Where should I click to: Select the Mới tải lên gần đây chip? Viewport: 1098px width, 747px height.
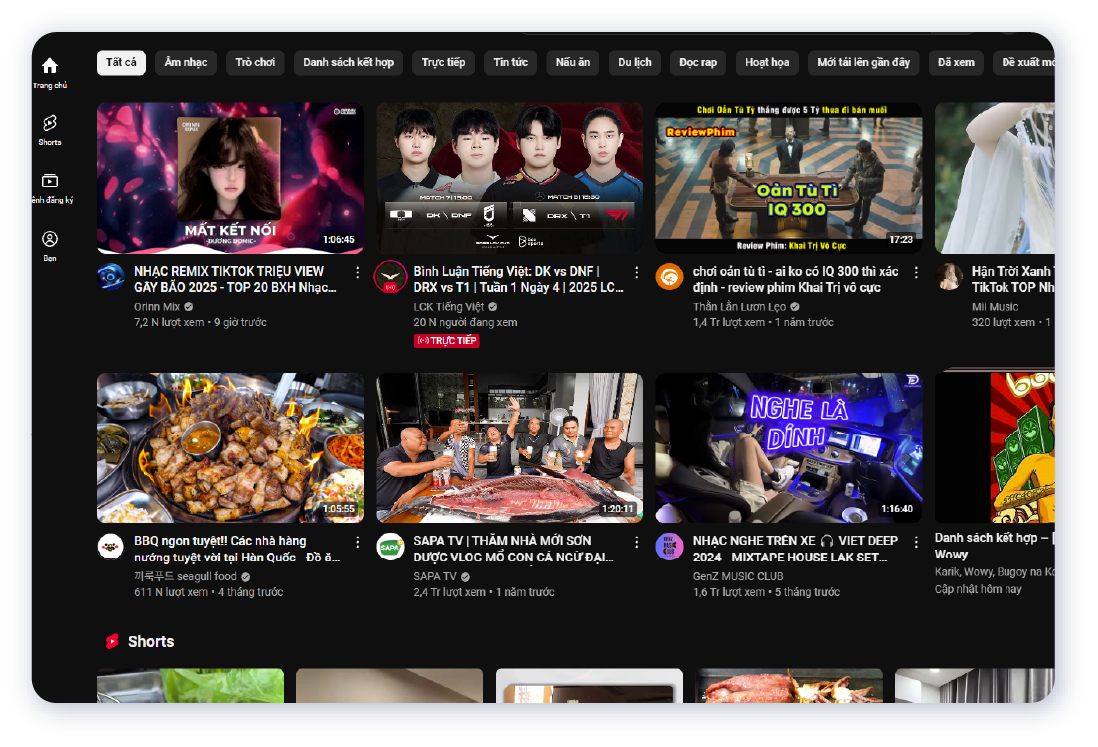coord(863,62)
